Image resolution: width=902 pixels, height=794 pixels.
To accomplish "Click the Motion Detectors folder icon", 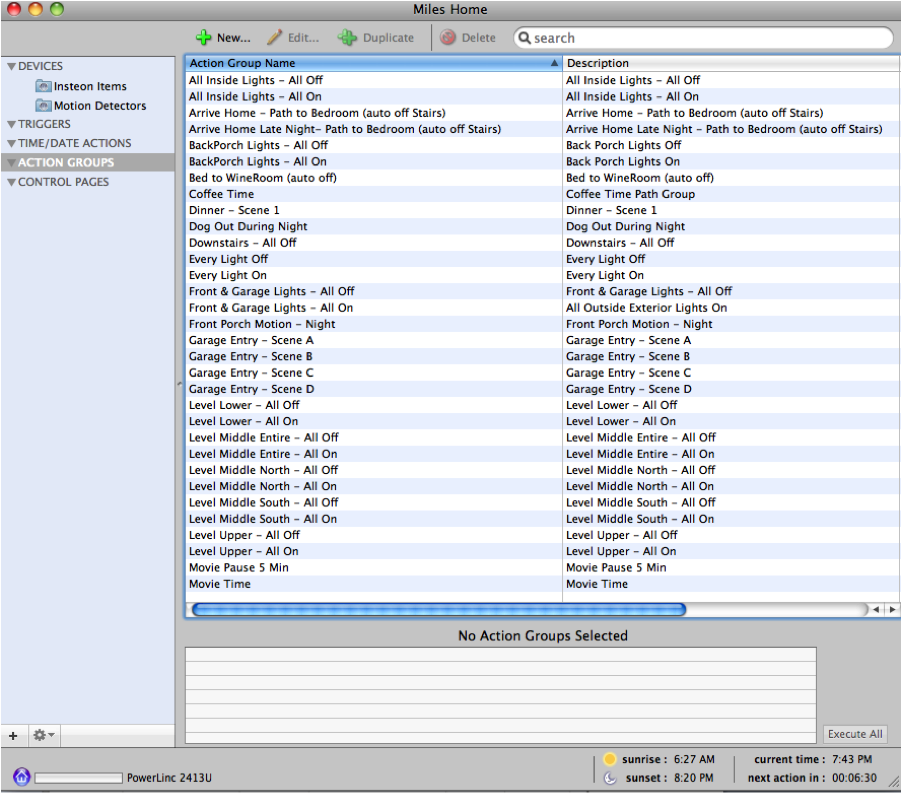I will point(43,106).
